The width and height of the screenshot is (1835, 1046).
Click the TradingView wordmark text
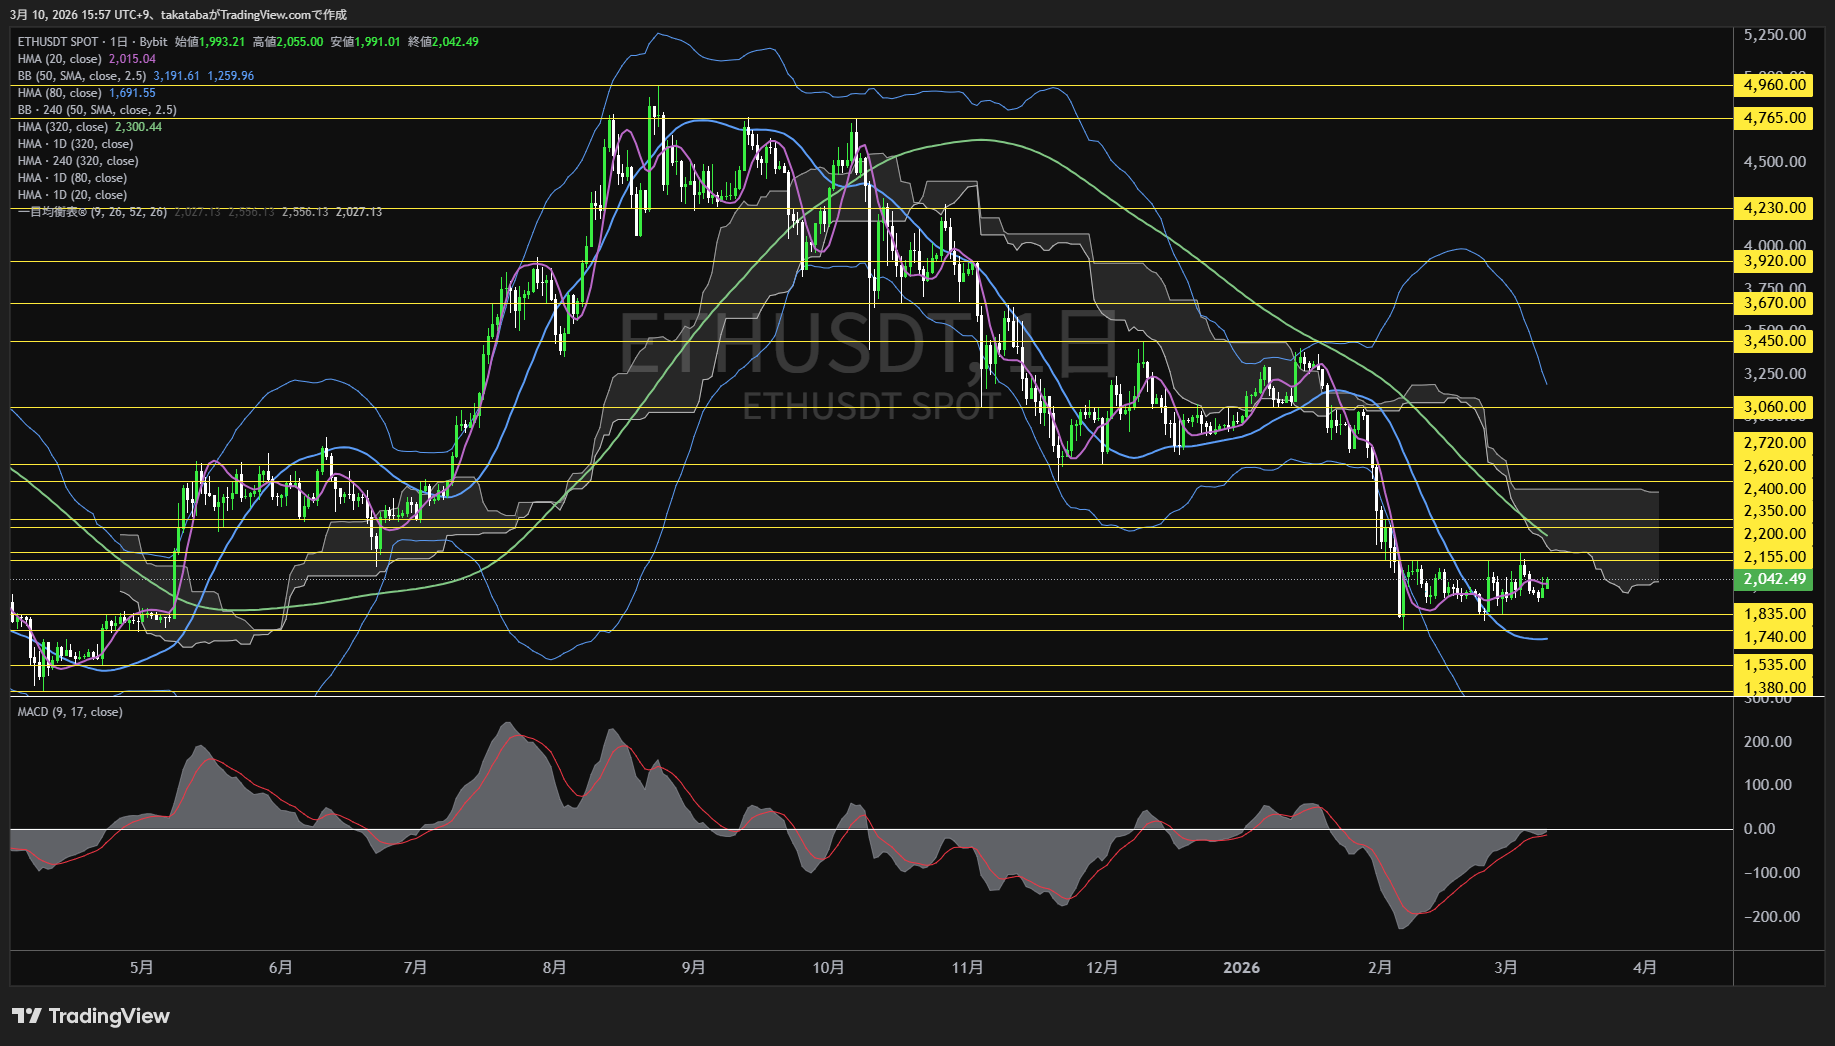click(x=109, y=1016)
